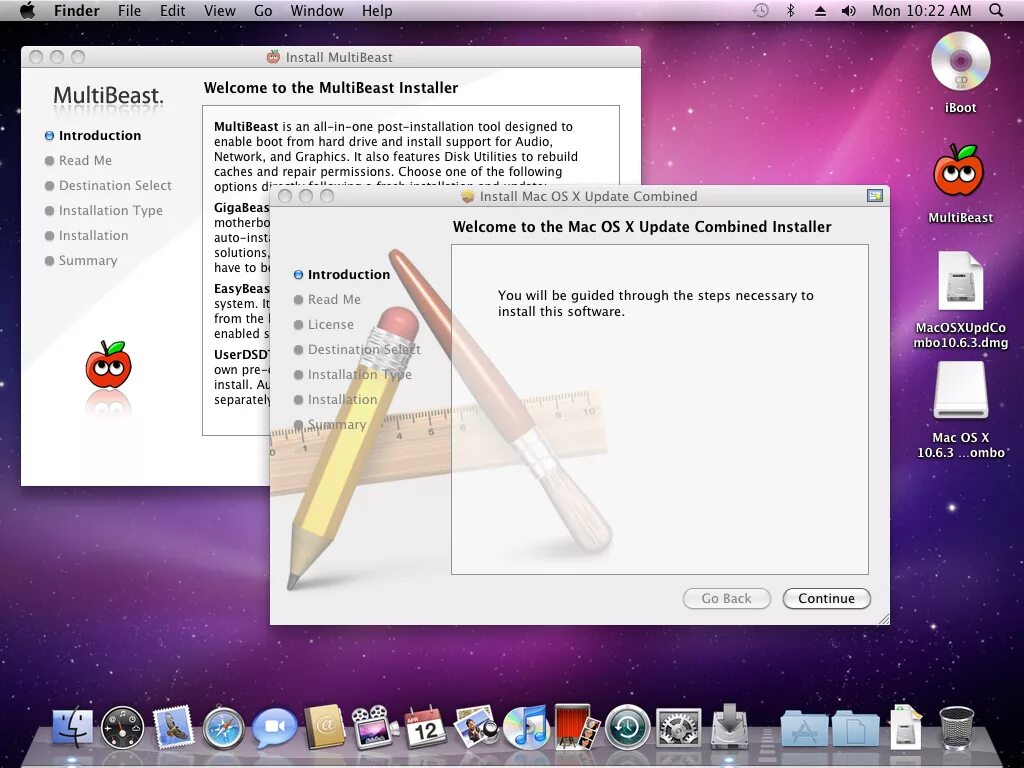1024x768 pixels.
Task: Open the File menu
Action: pos(129,10)
